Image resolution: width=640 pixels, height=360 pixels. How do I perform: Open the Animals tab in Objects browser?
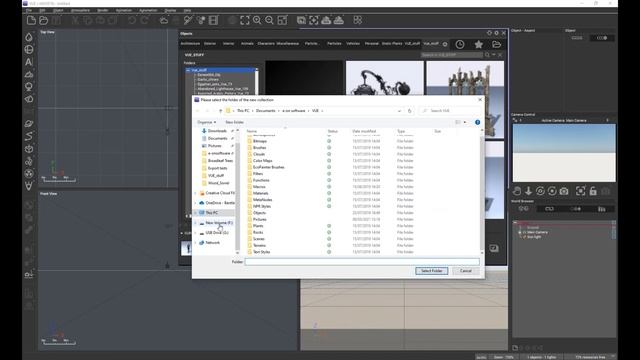(x=247, y=43)
